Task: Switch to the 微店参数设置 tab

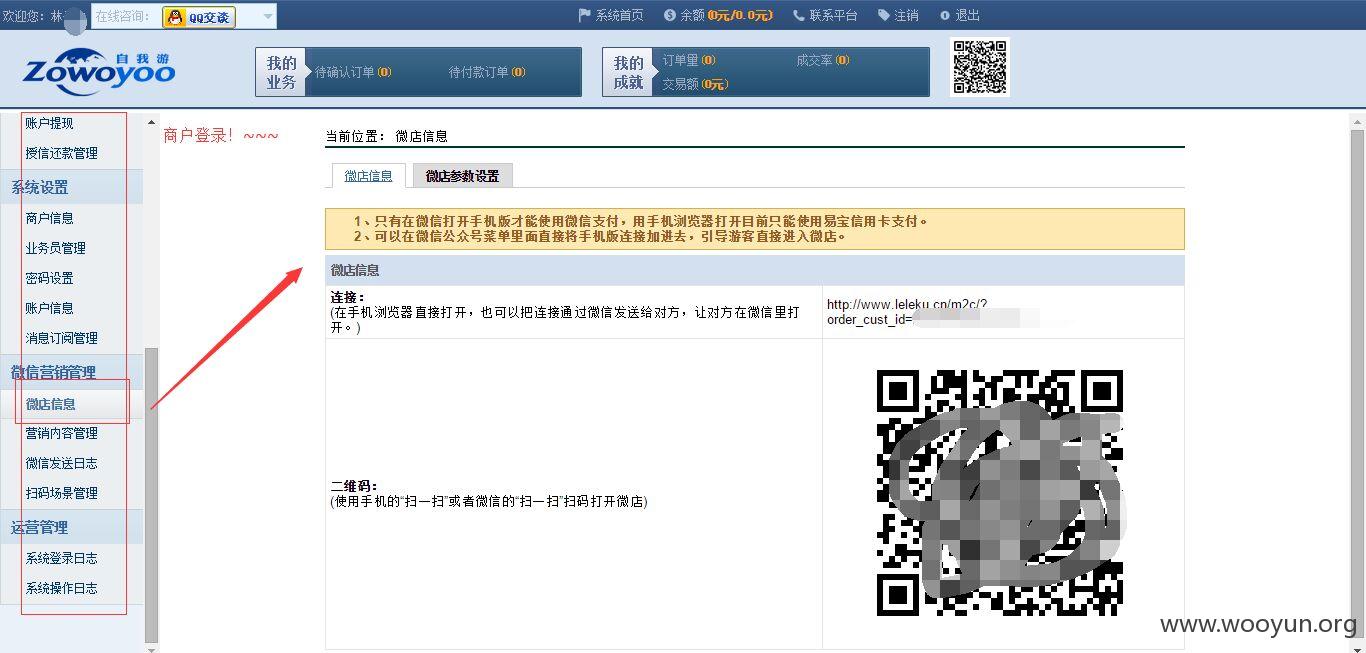Action: 462,175
